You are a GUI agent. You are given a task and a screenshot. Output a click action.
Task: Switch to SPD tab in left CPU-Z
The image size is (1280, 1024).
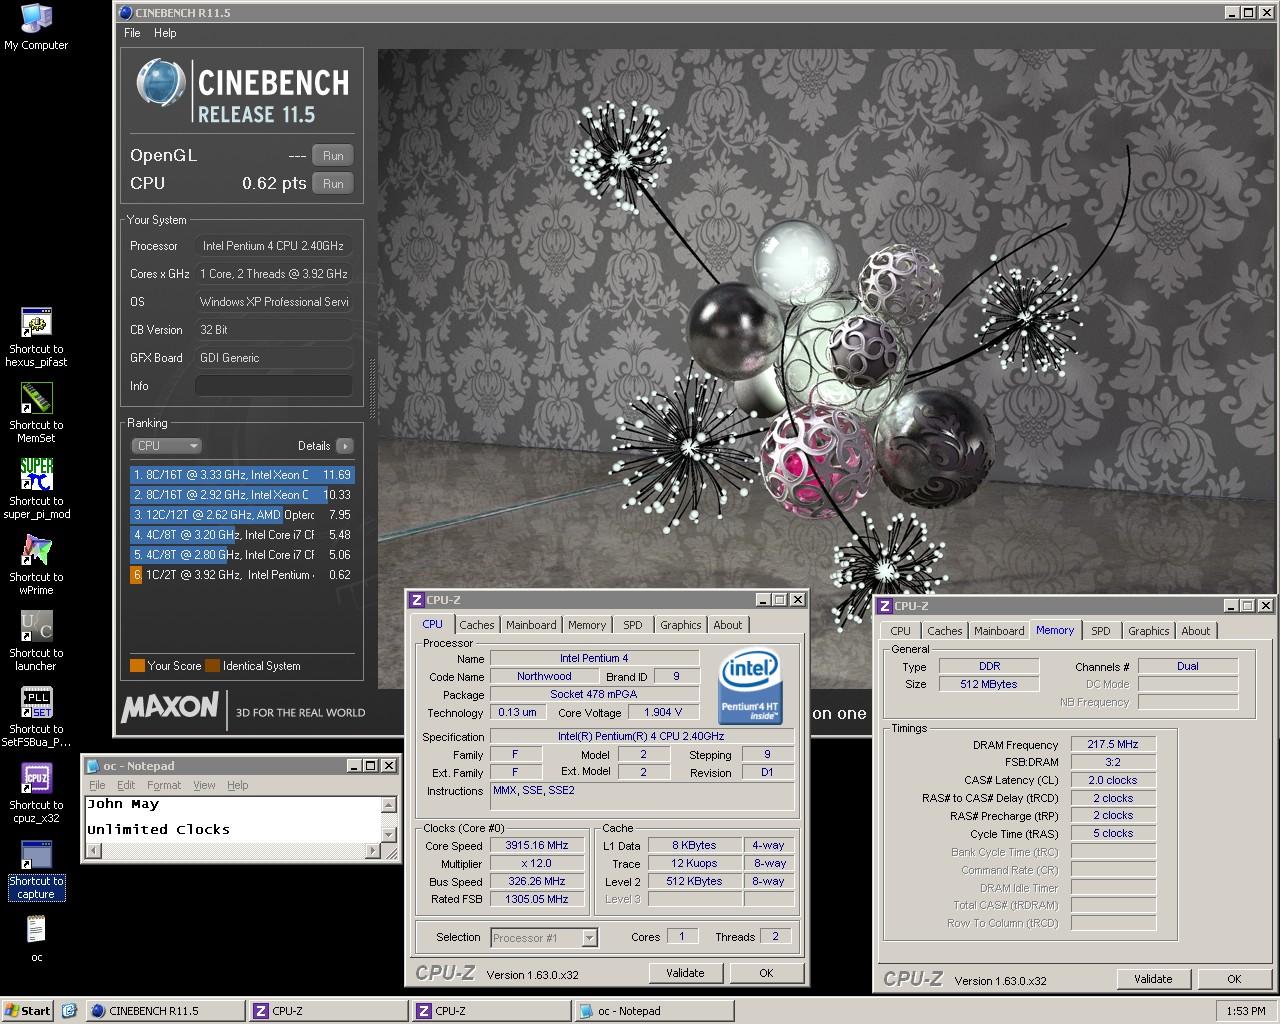click(x=633, y=625)
